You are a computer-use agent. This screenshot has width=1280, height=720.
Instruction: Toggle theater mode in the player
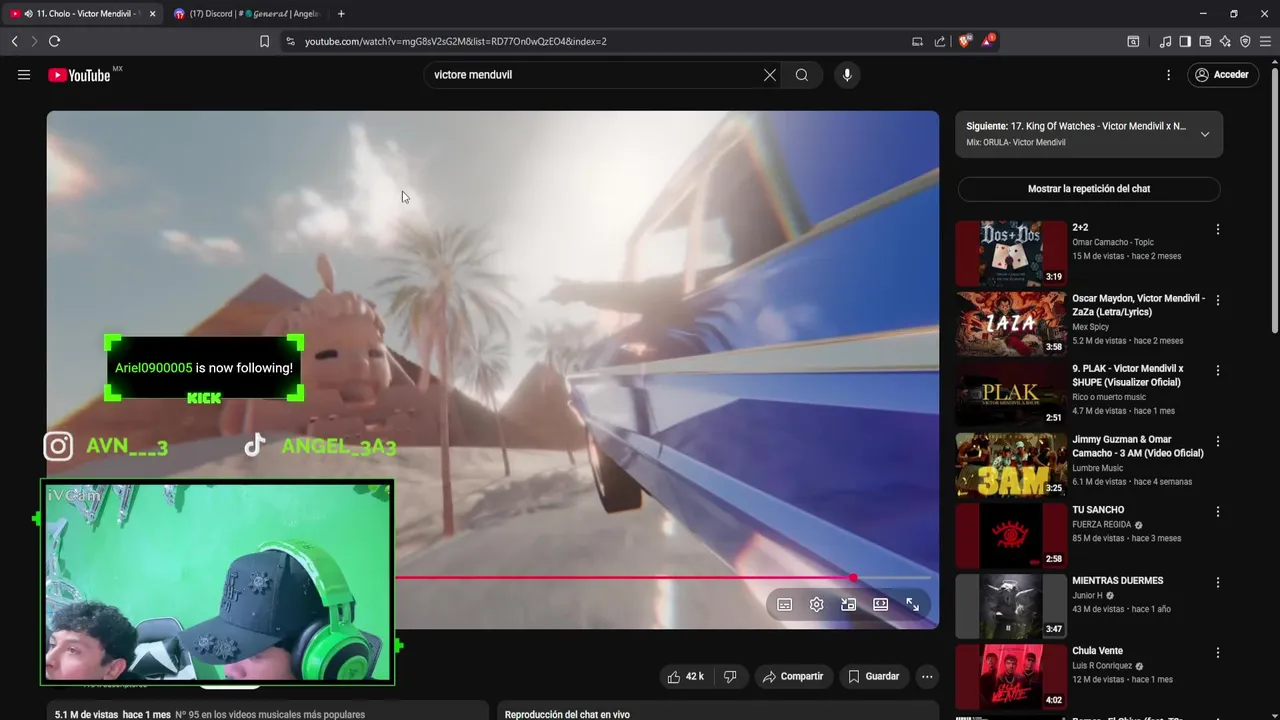pos(881,604)
